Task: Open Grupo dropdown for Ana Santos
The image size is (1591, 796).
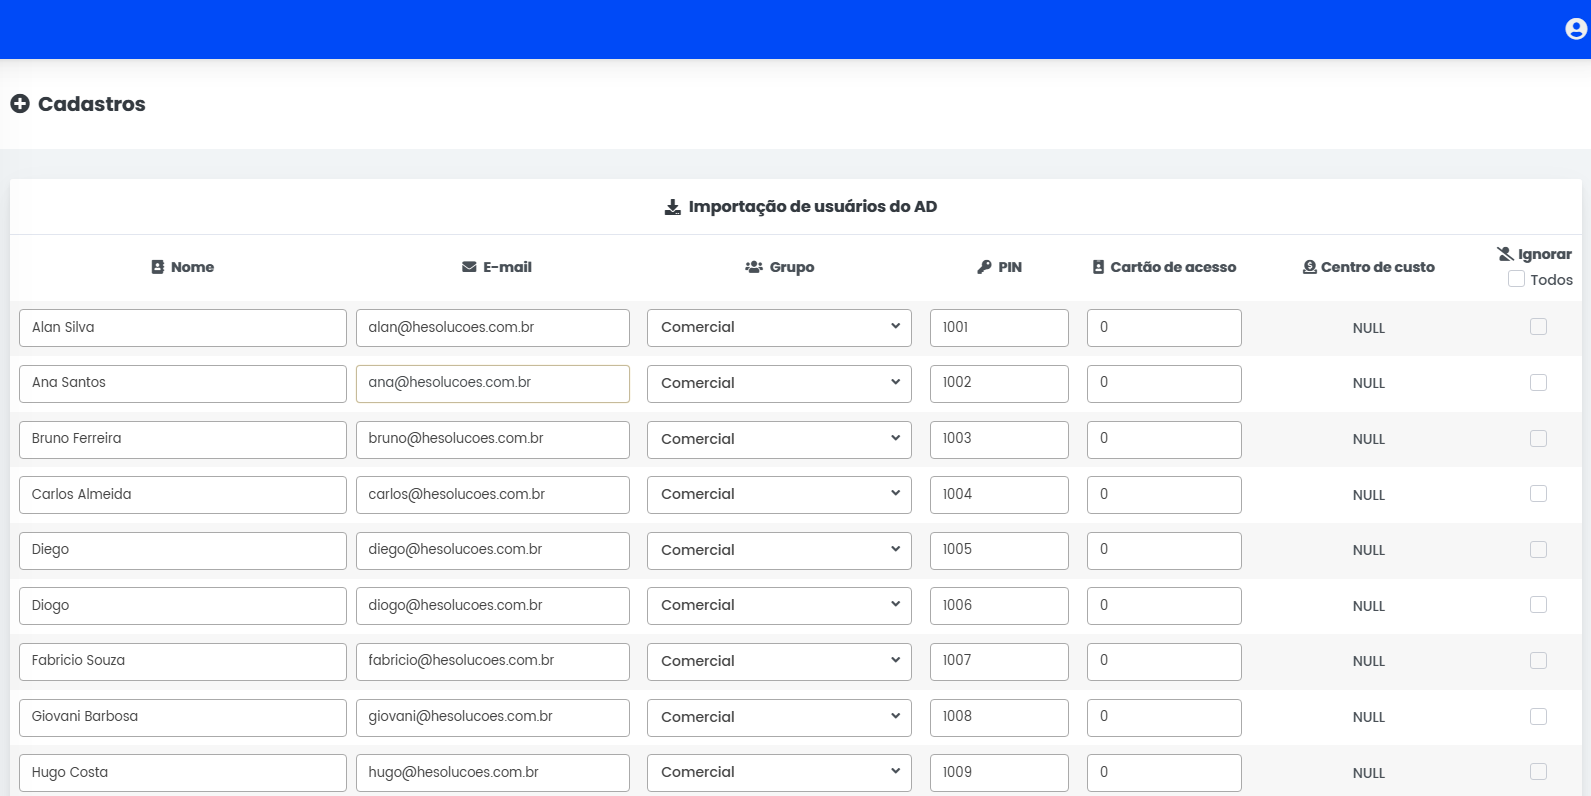Action: (x=778, y=383)
